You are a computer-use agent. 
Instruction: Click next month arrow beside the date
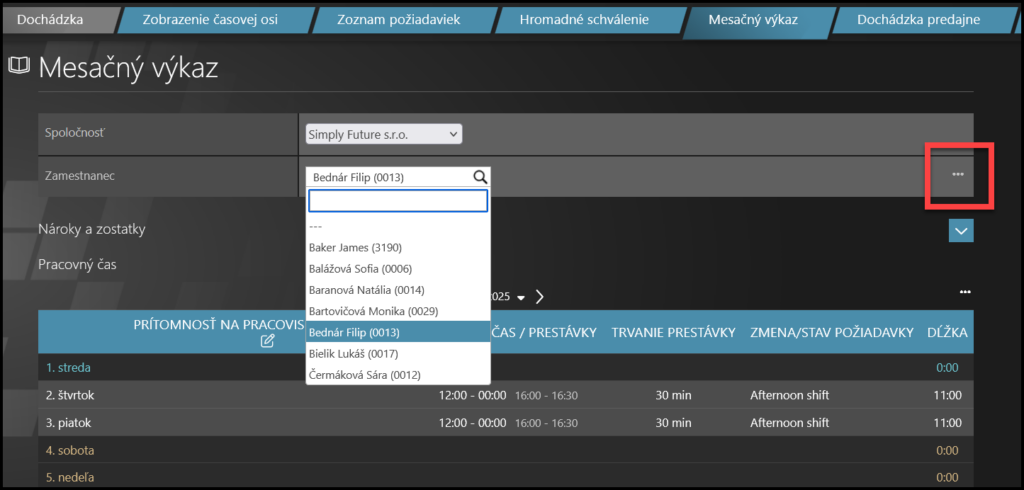tap(540, 297)
